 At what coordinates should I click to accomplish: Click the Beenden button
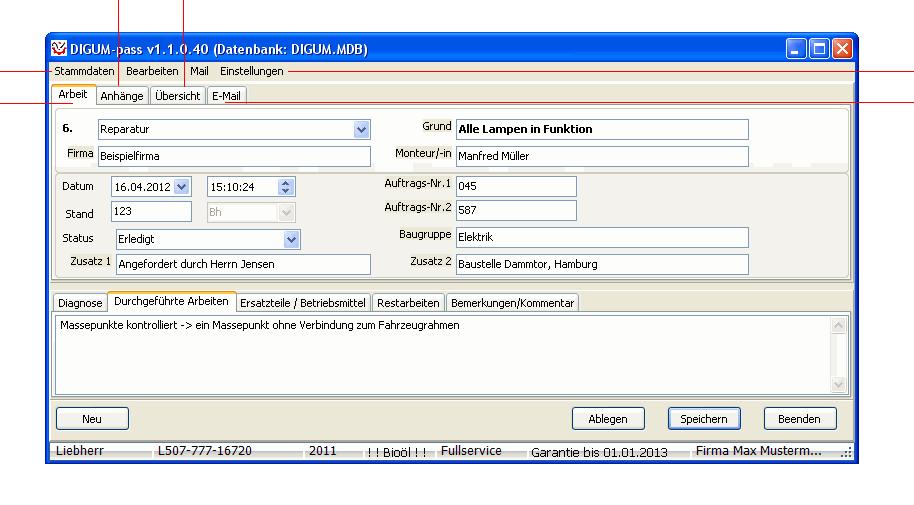(x=800, y=419)
